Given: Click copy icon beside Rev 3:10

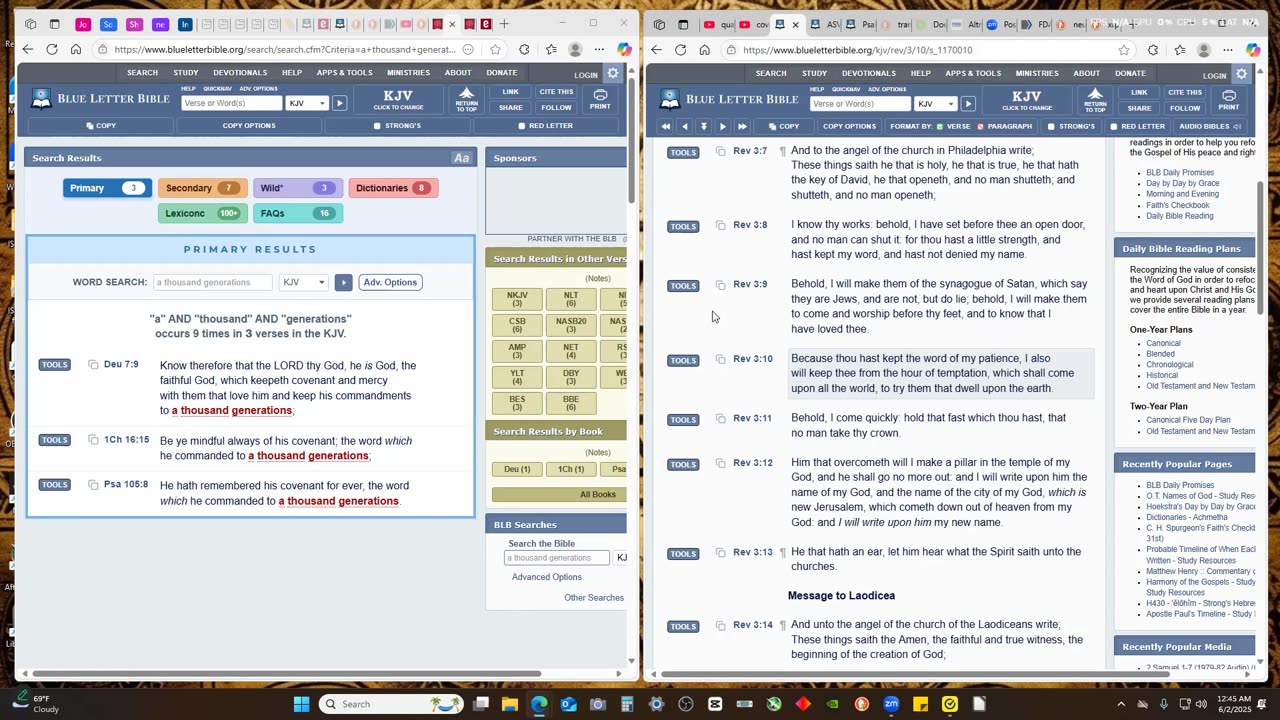Looking at the screenshot, I should (720, 359).
